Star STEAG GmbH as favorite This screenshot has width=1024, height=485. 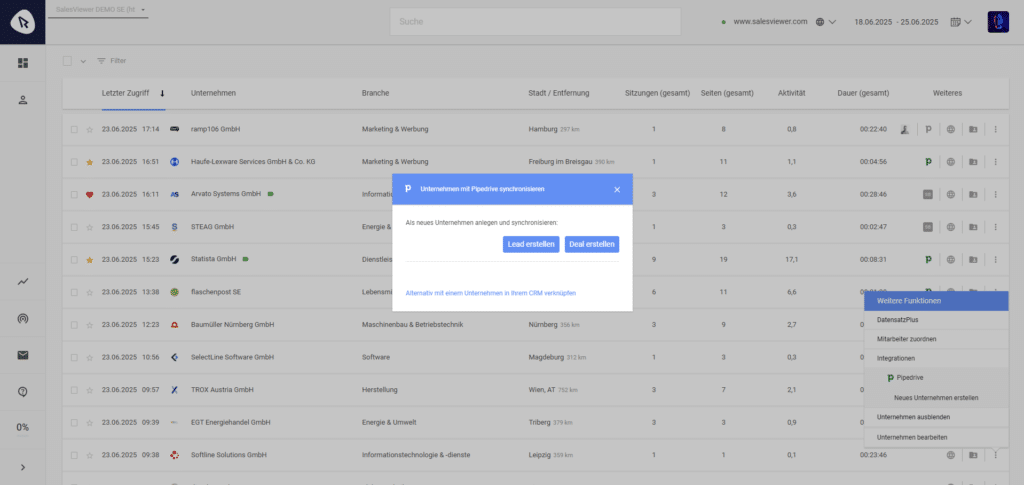click(90, 227)
